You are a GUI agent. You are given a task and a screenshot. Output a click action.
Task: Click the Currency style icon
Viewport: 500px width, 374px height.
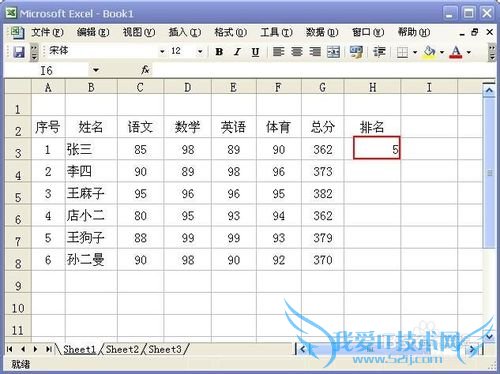coord(356,52)
